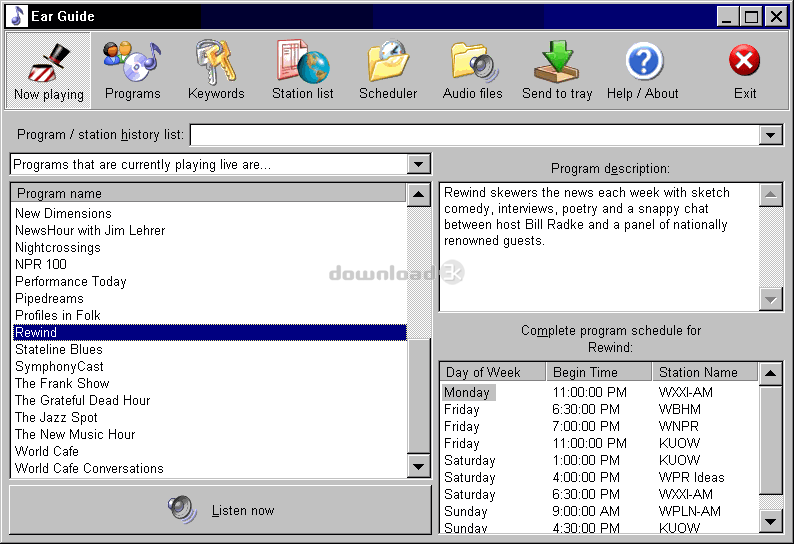Select The Grateful Dead Hour program

pyautogui.click(x=82, y=400)
